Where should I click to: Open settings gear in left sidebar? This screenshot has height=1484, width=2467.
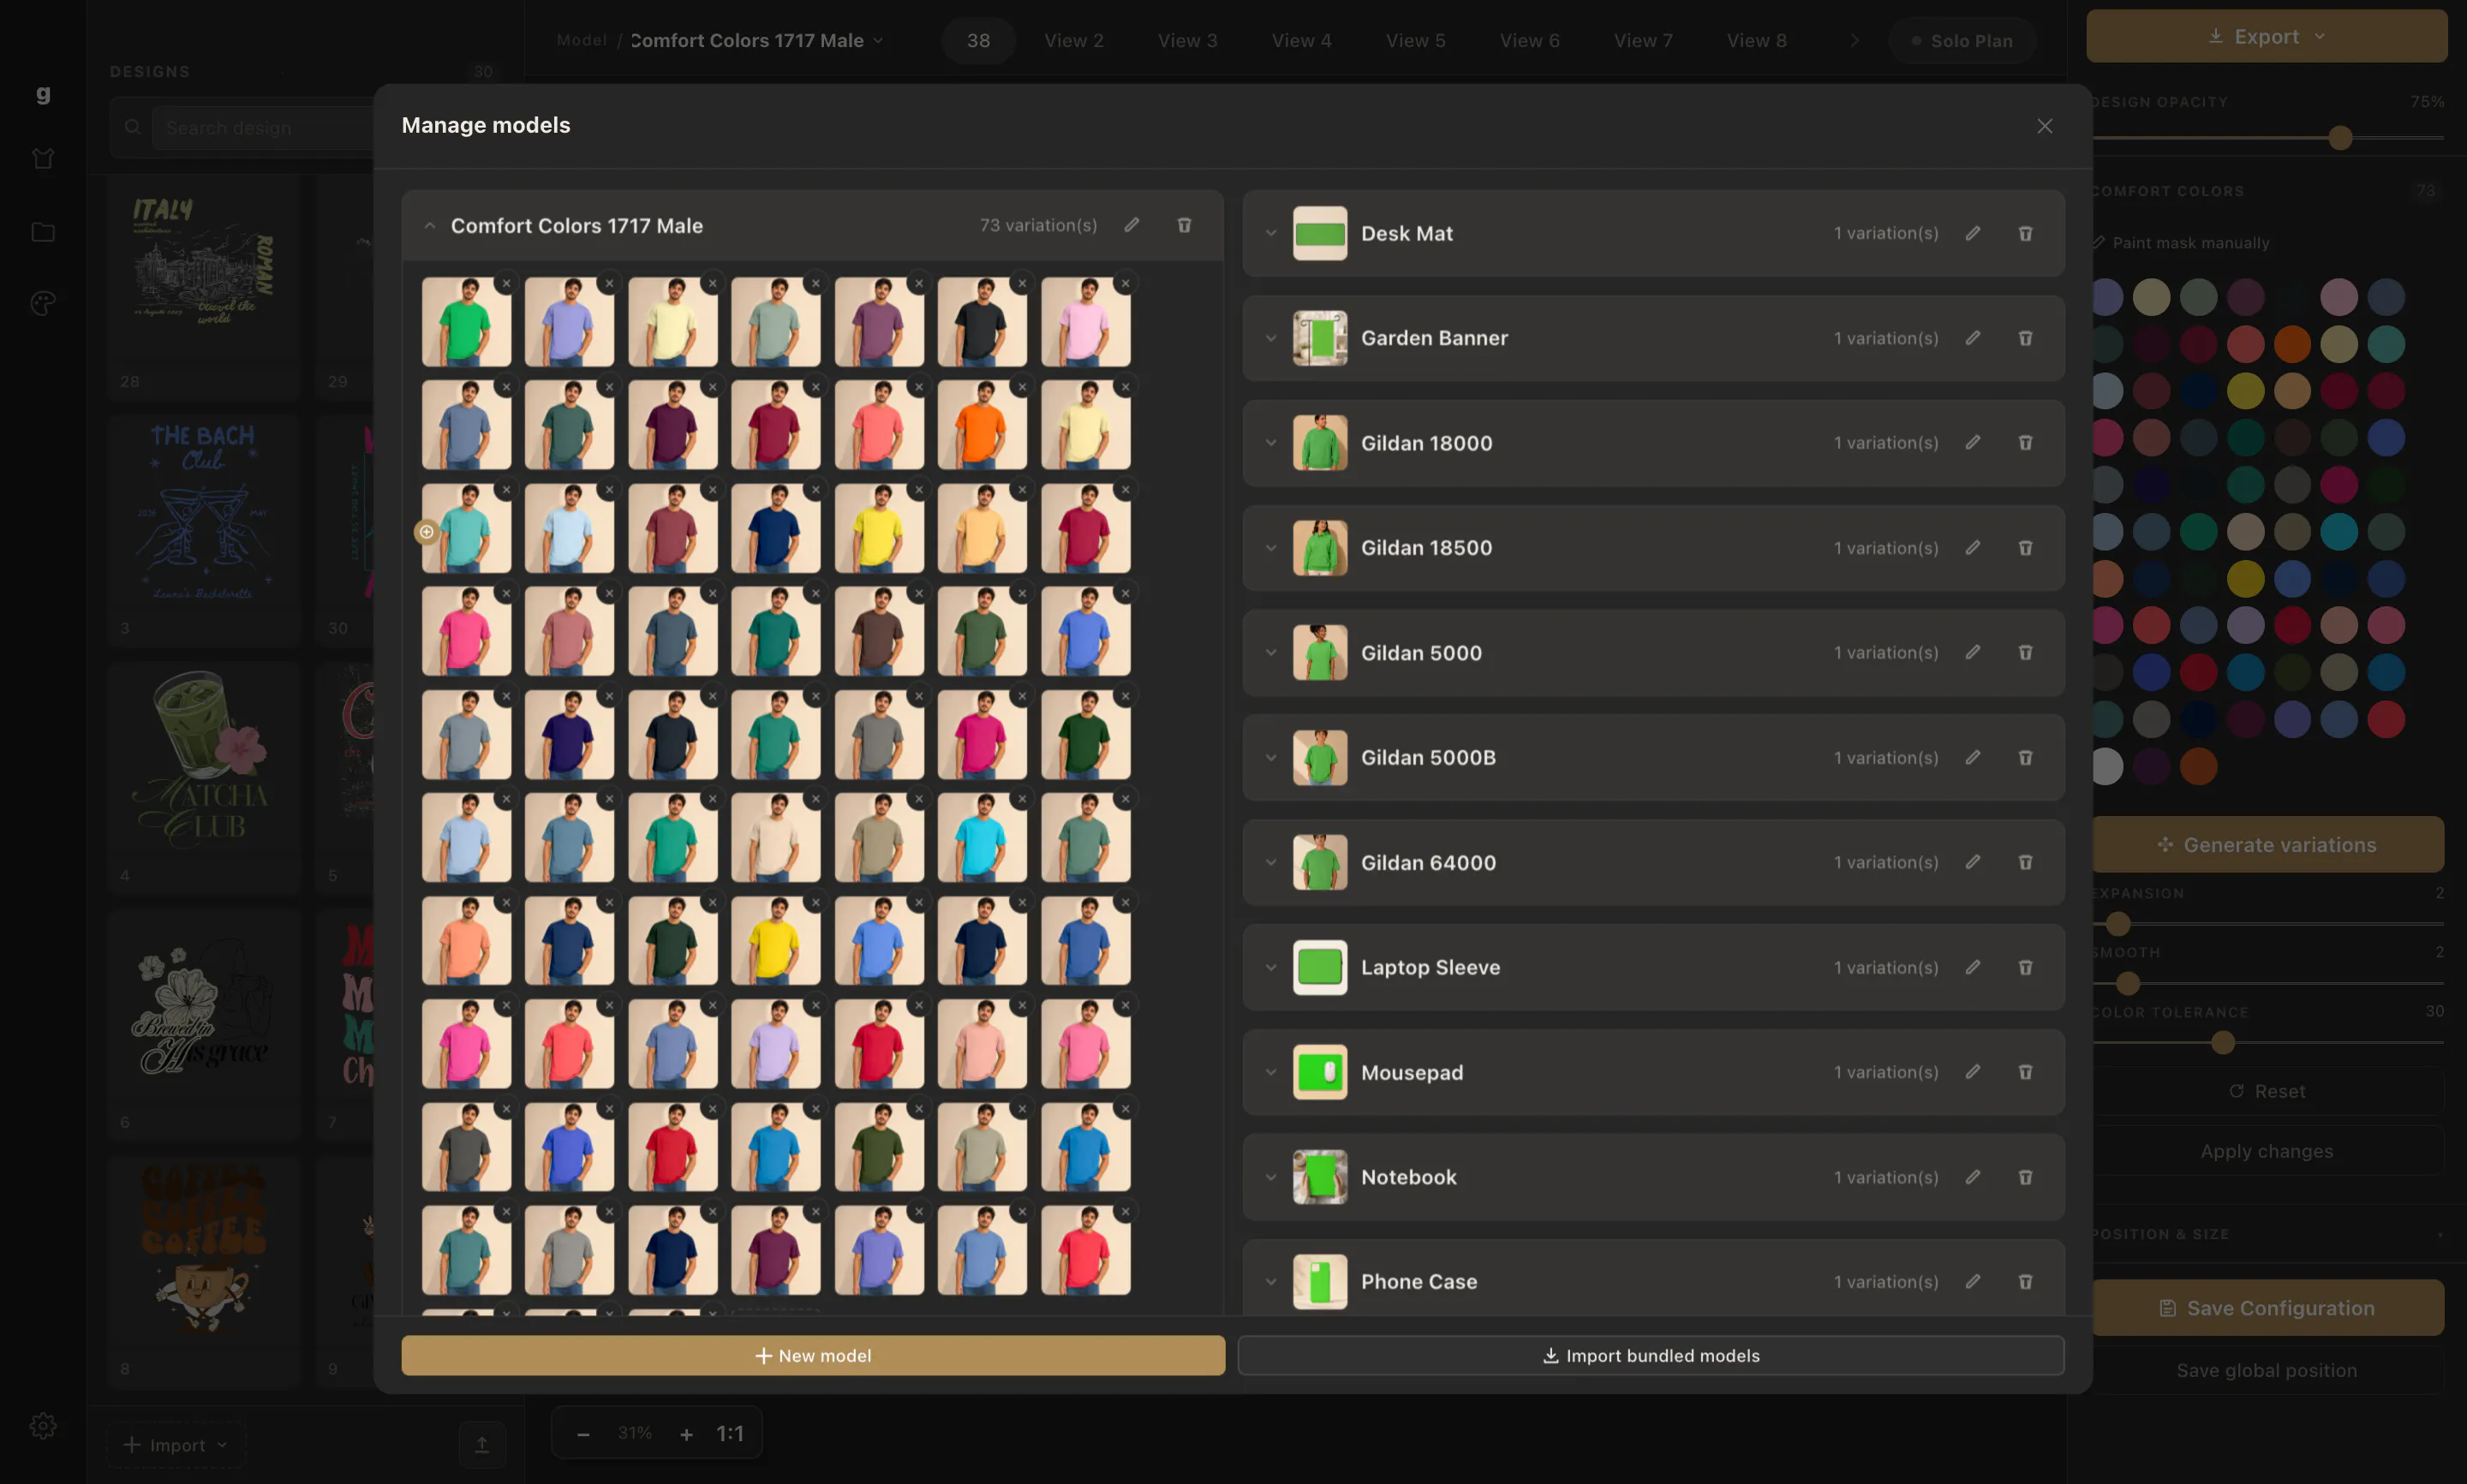pyautogui.click(x=43, y=1426)
